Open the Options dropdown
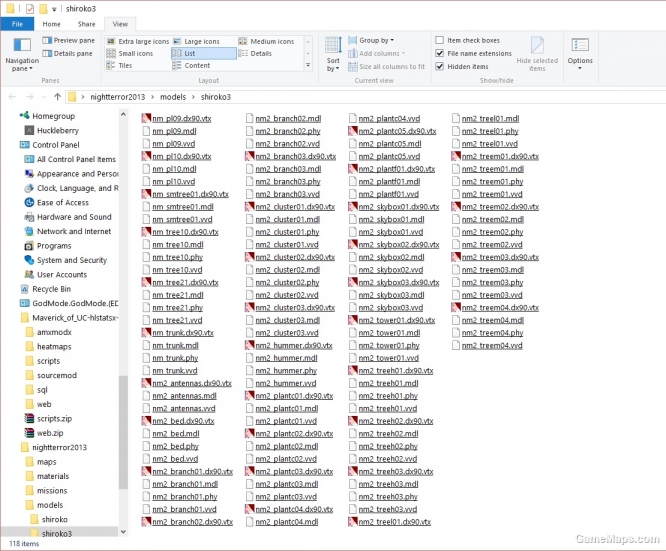666x551 pixels. (580, 54)
